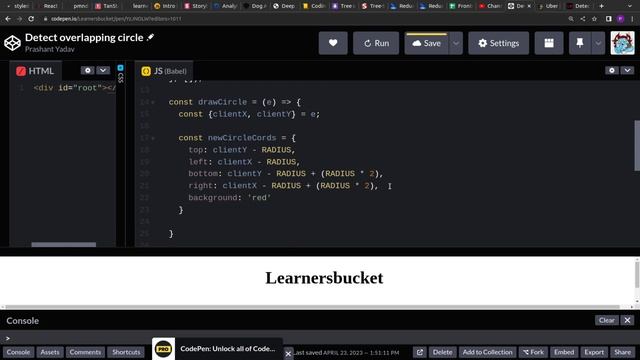Toggle browser side panel icon
This screenshot has width=640, height=360.
coord(609,19)
